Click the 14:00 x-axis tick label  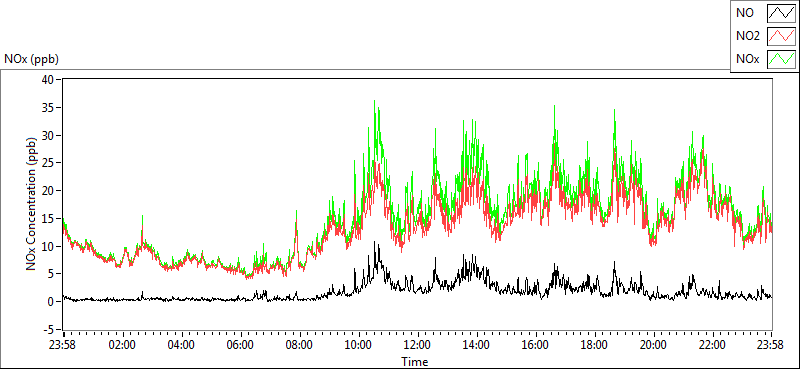click(x=477, y=345)
